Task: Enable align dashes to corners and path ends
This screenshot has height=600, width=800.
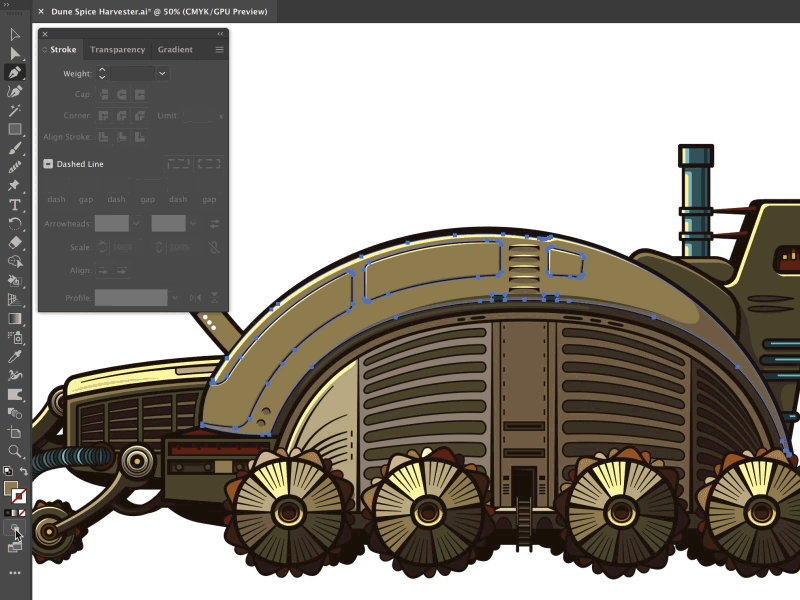Action: click(x=209, y=164)
